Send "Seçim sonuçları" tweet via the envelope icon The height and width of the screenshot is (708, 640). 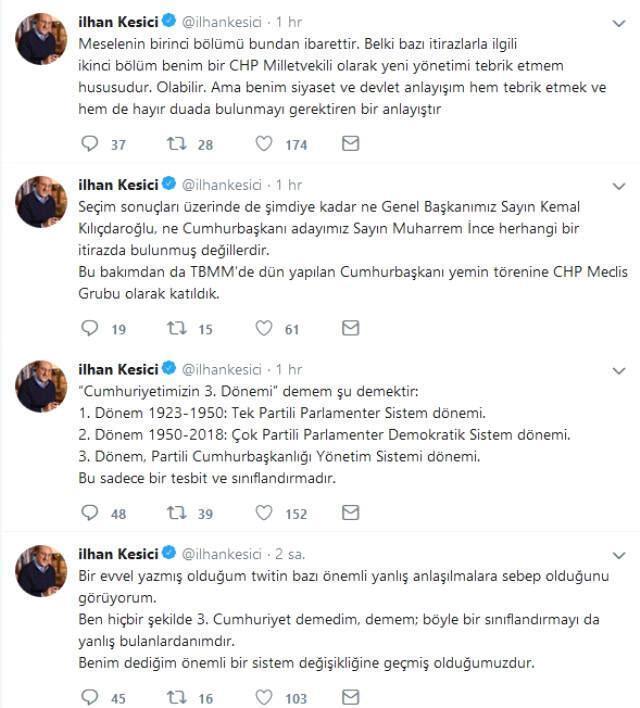pos(350,328)
